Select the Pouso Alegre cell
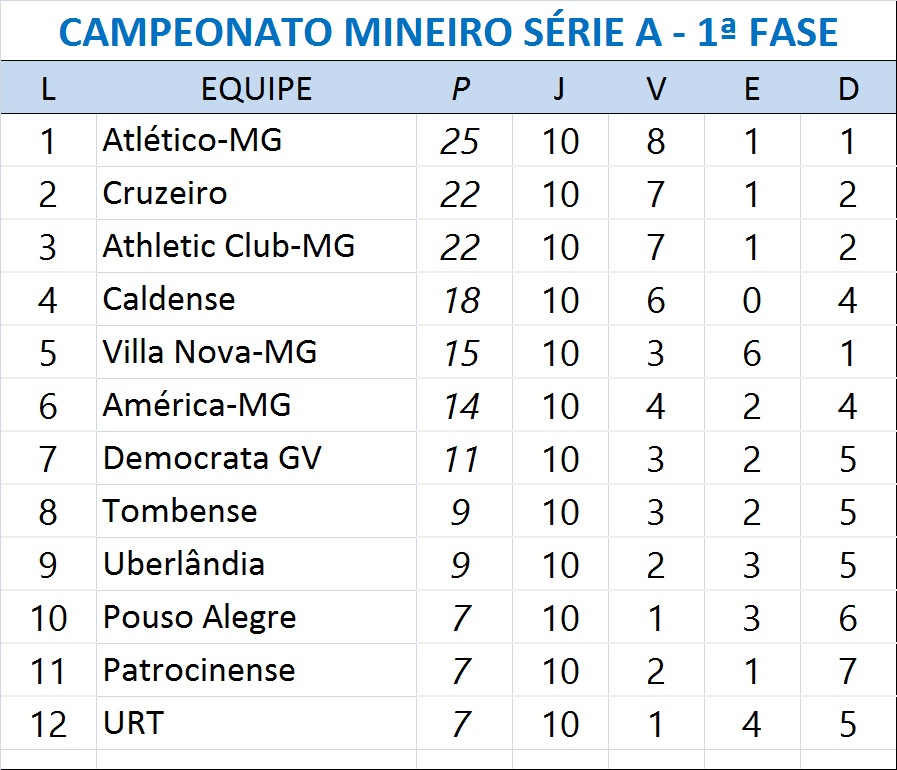 click(200, 617)
